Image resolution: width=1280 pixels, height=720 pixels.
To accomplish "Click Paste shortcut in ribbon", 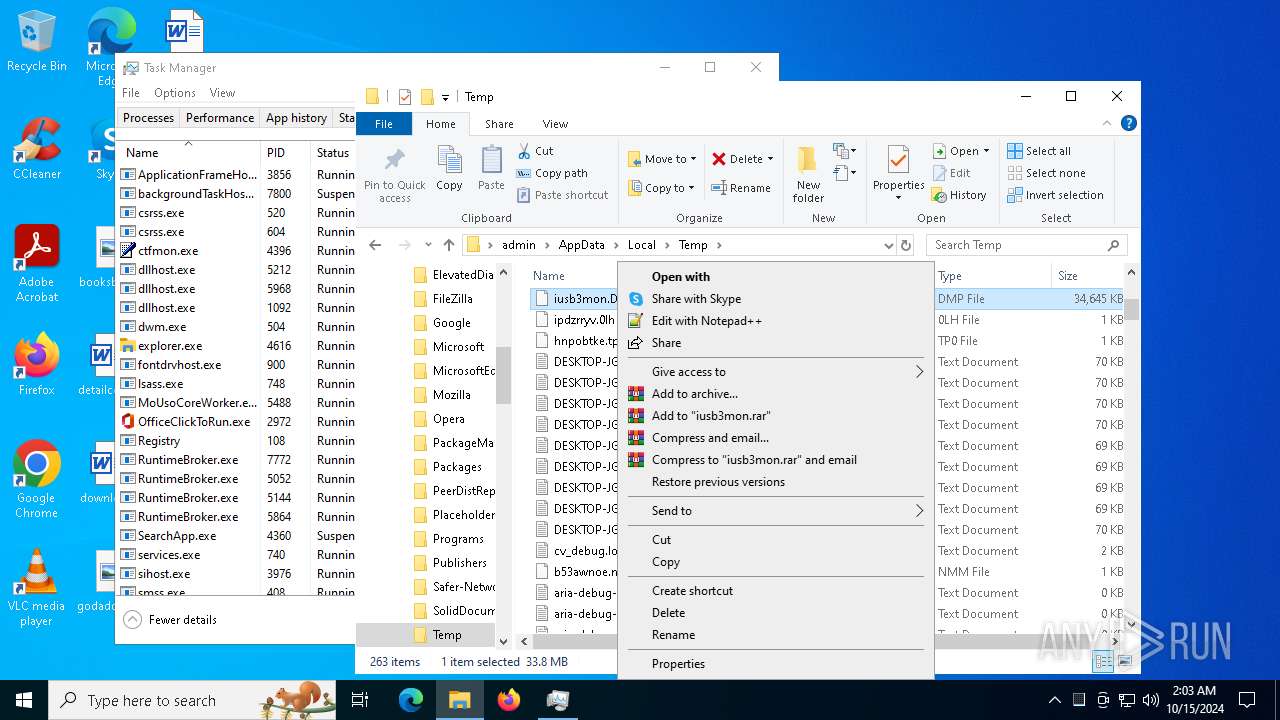I will (562, 195).
